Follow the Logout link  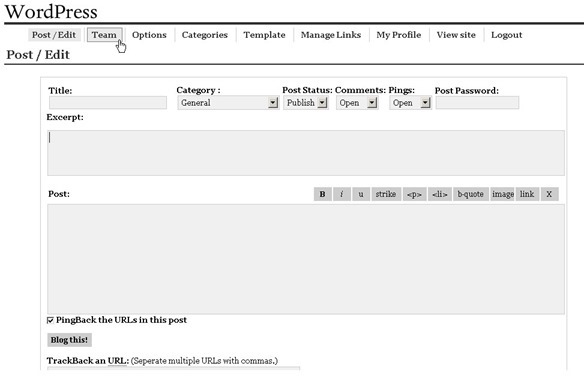point(507,35)
